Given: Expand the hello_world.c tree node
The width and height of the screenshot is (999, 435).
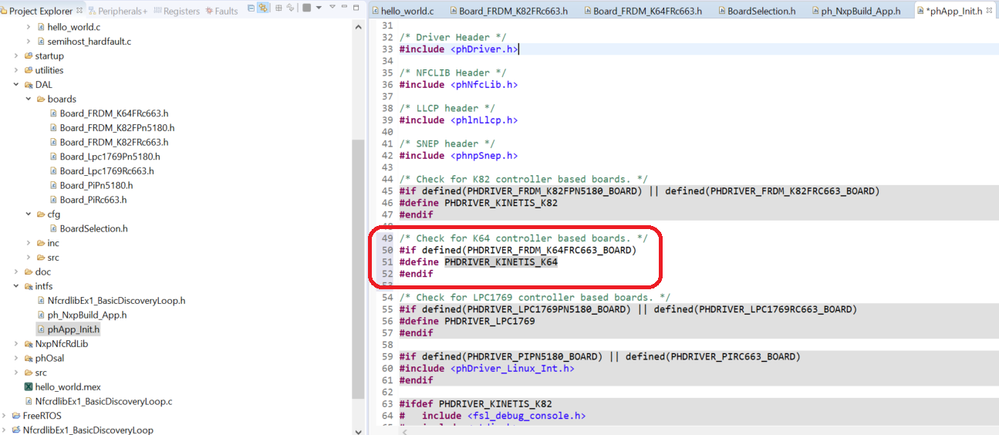Looking at the screenshot, I should tap(29, 27).
